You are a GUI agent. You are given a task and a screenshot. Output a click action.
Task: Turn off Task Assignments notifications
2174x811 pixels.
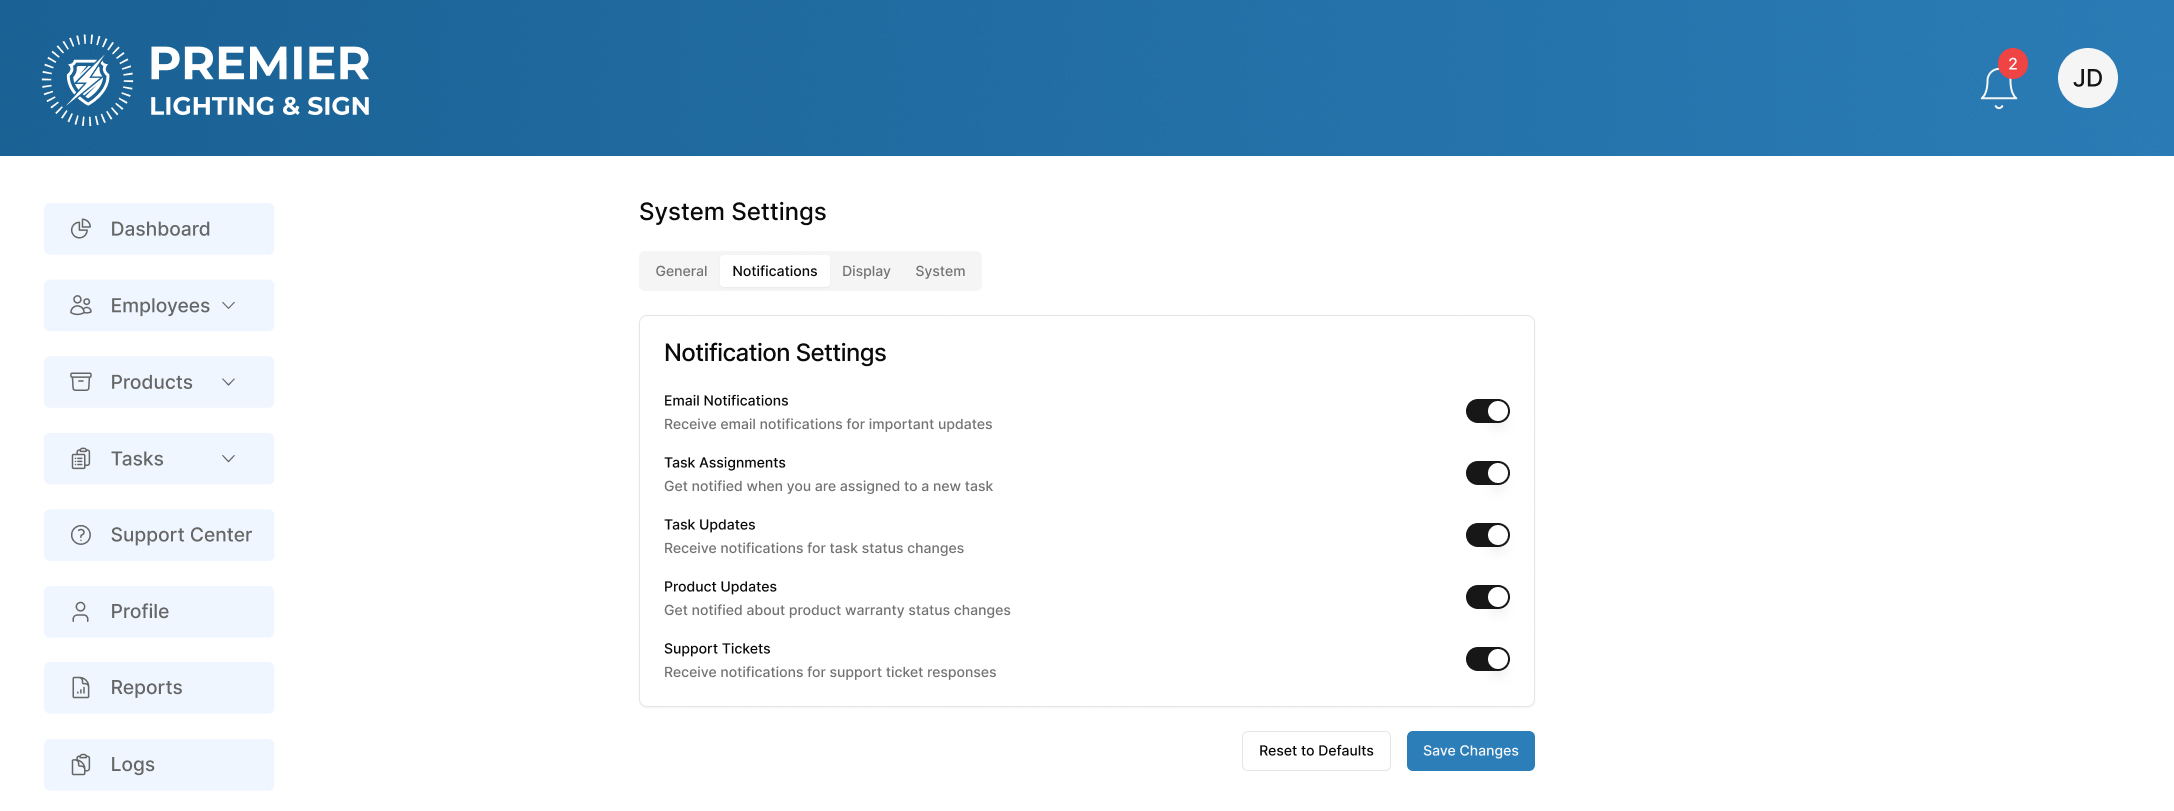(x=1487, y=473)
